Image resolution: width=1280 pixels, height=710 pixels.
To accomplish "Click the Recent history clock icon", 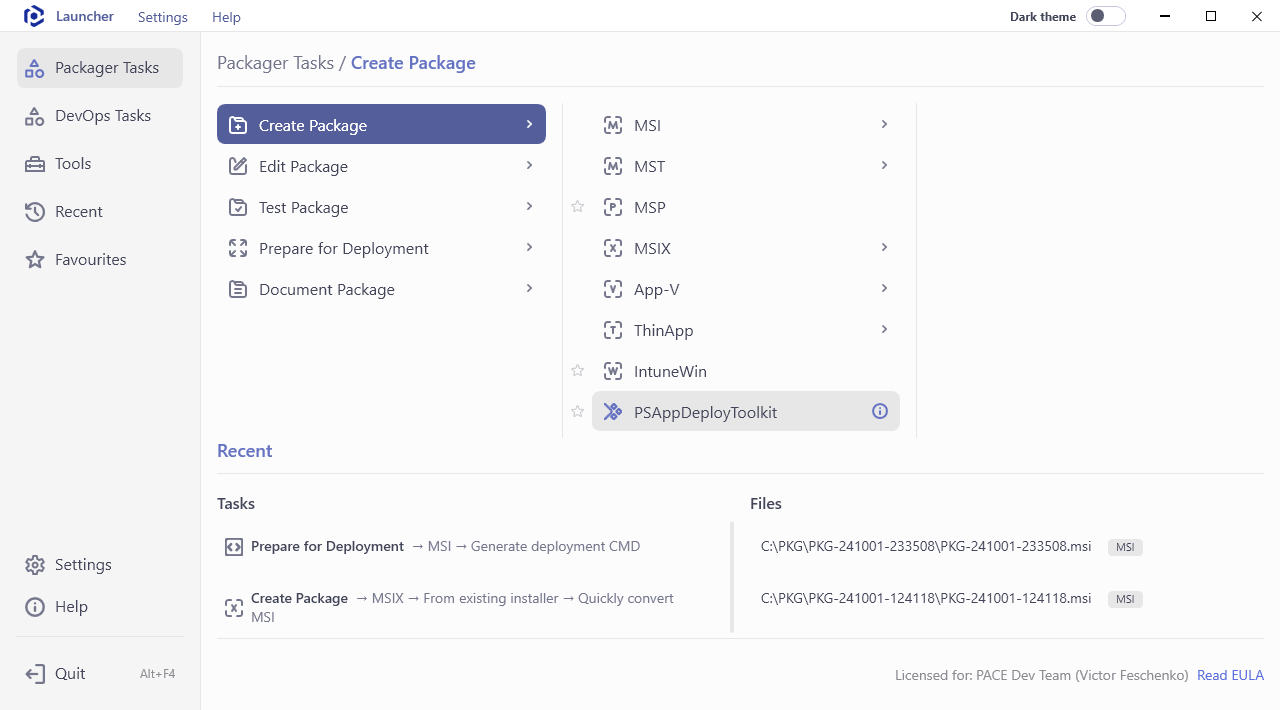I will click(x=35, y=212).
